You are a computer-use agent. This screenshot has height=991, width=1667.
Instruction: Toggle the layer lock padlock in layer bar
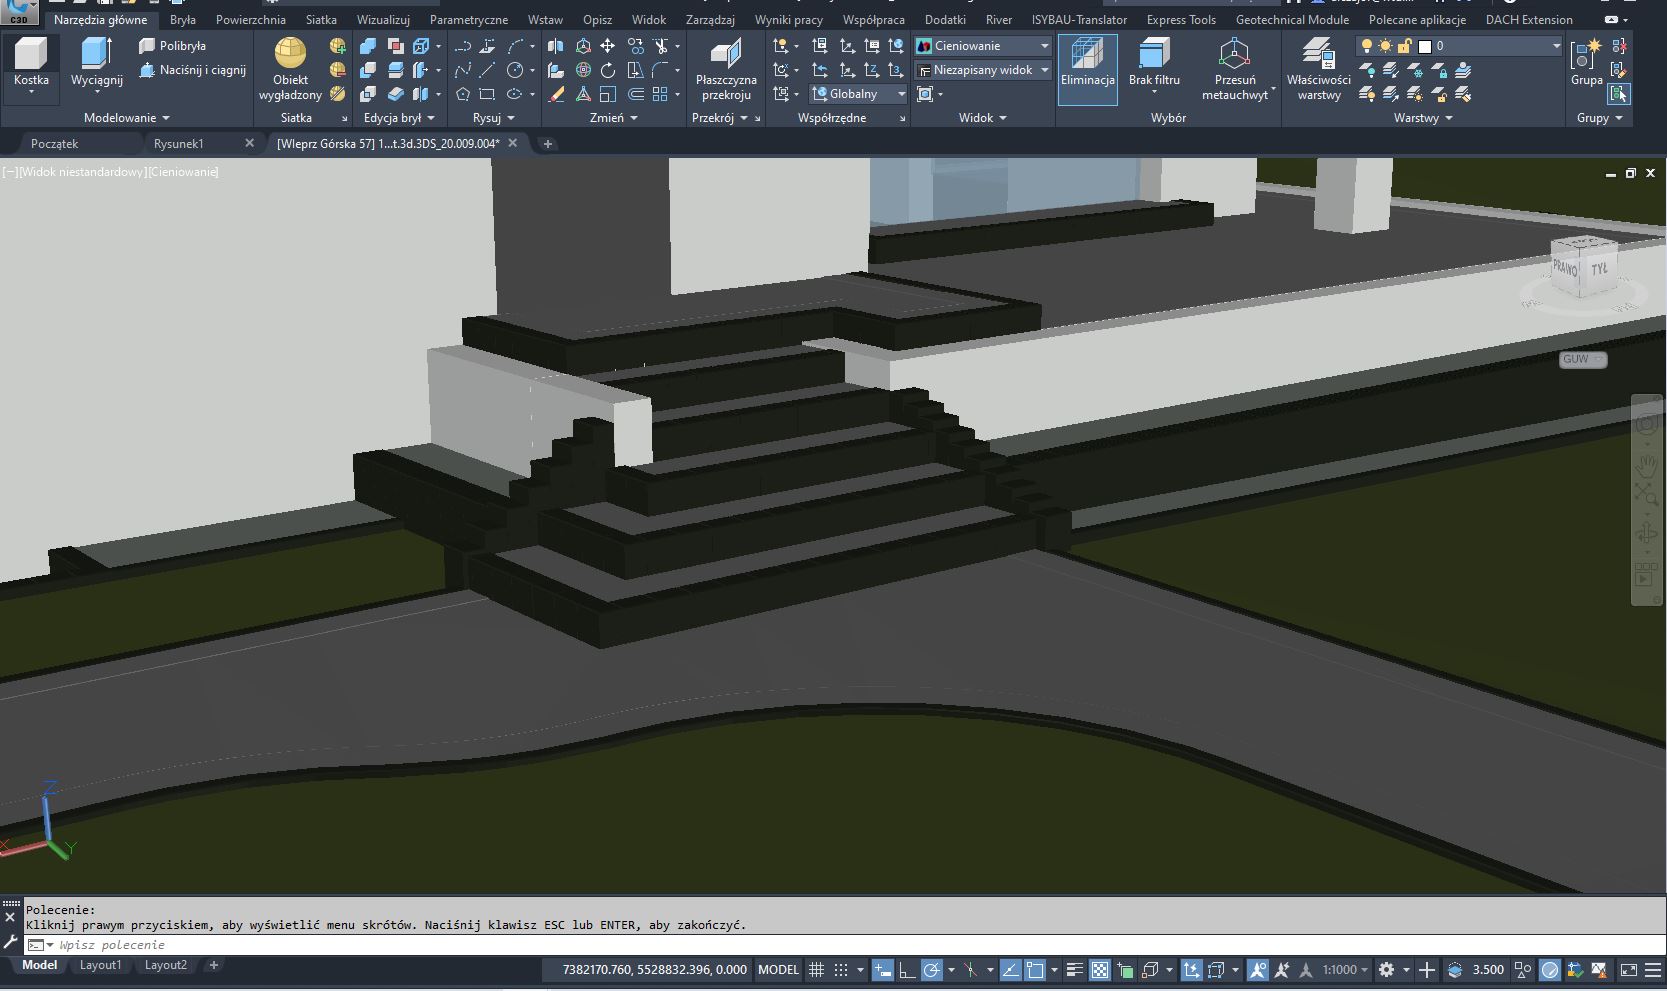point(1404,45)
